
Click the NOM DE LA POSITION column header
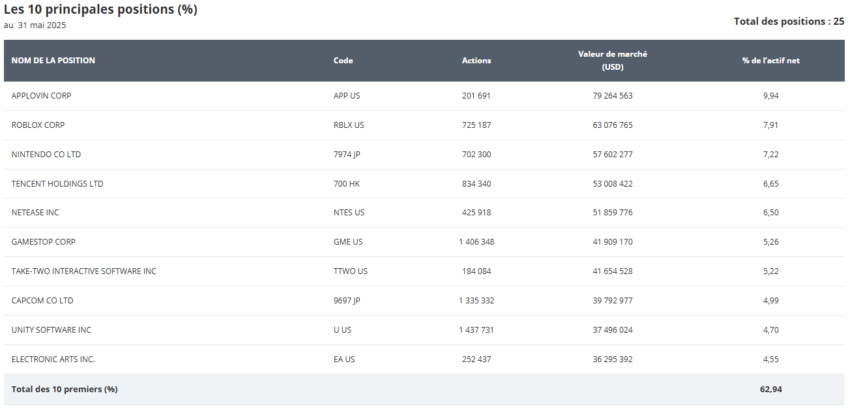(53, 60)
